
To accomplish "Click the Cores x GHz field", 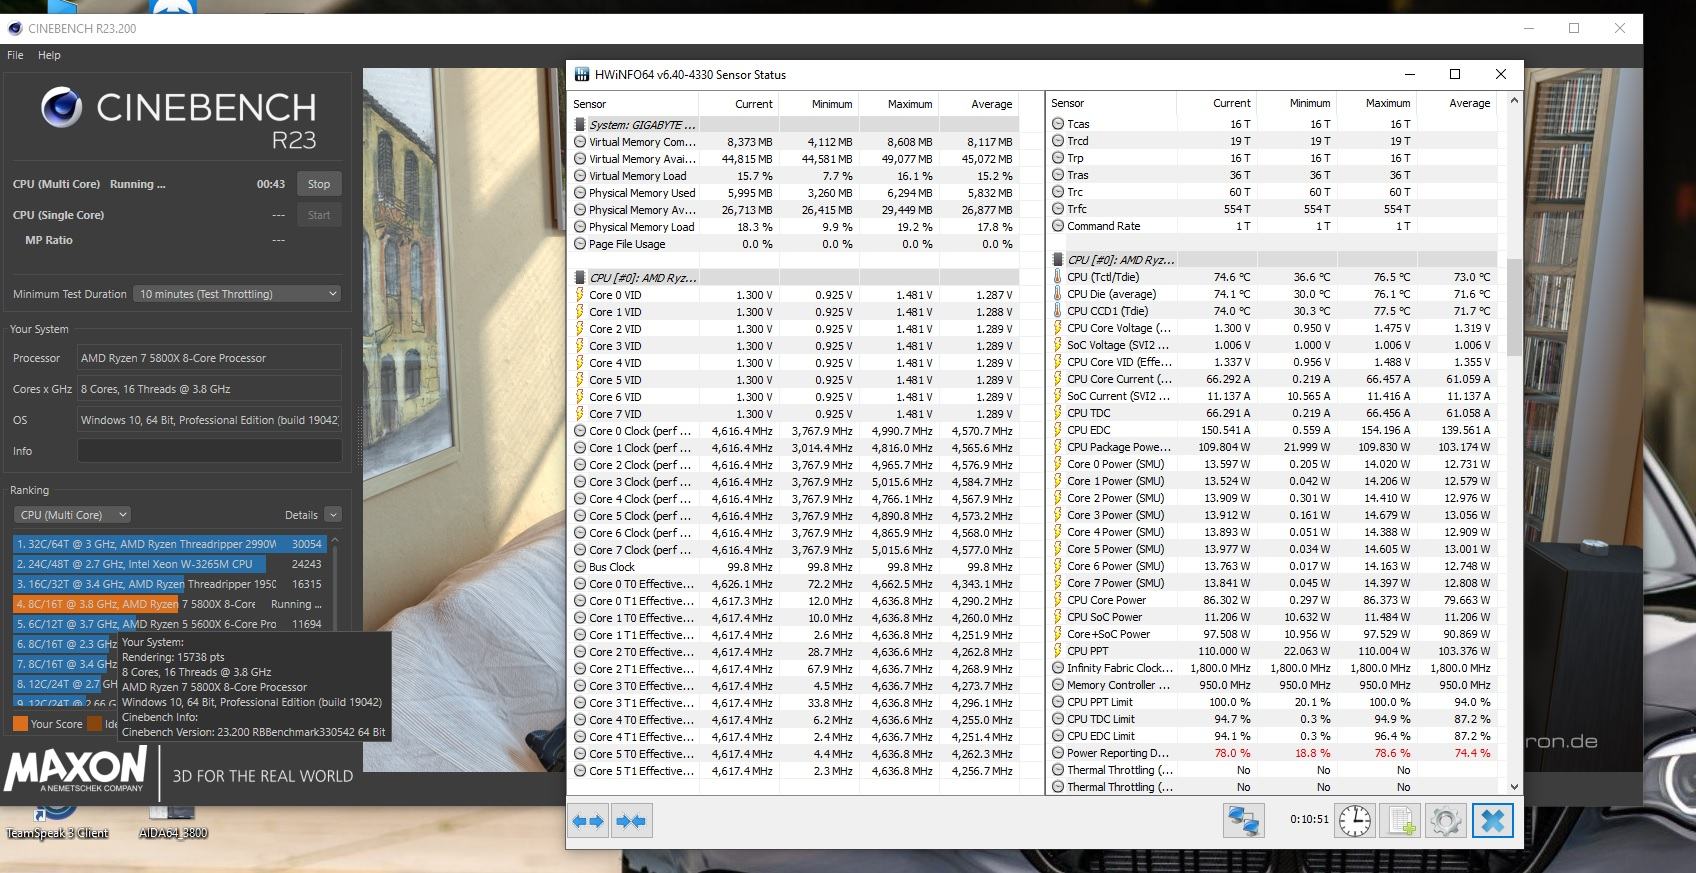I will click(210, 389).
